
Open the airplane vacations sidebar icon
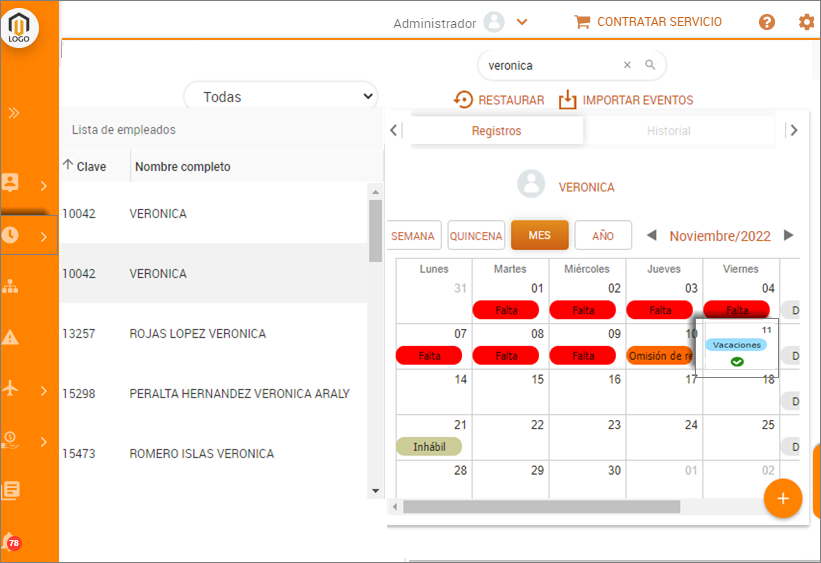pos(11,389)
